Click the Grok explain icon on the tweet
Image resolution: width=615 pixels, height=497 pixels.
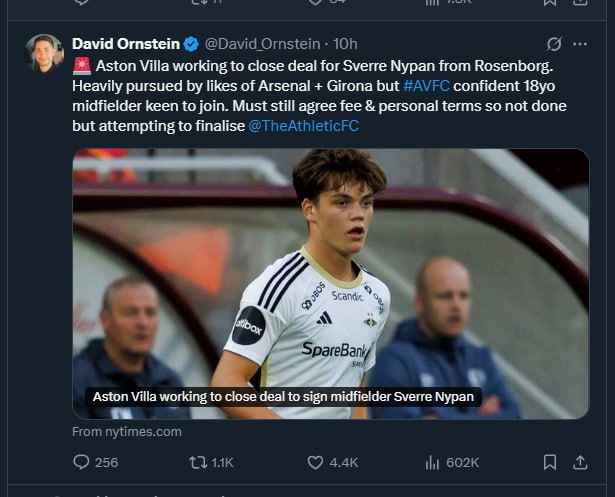tap(553, 44)
